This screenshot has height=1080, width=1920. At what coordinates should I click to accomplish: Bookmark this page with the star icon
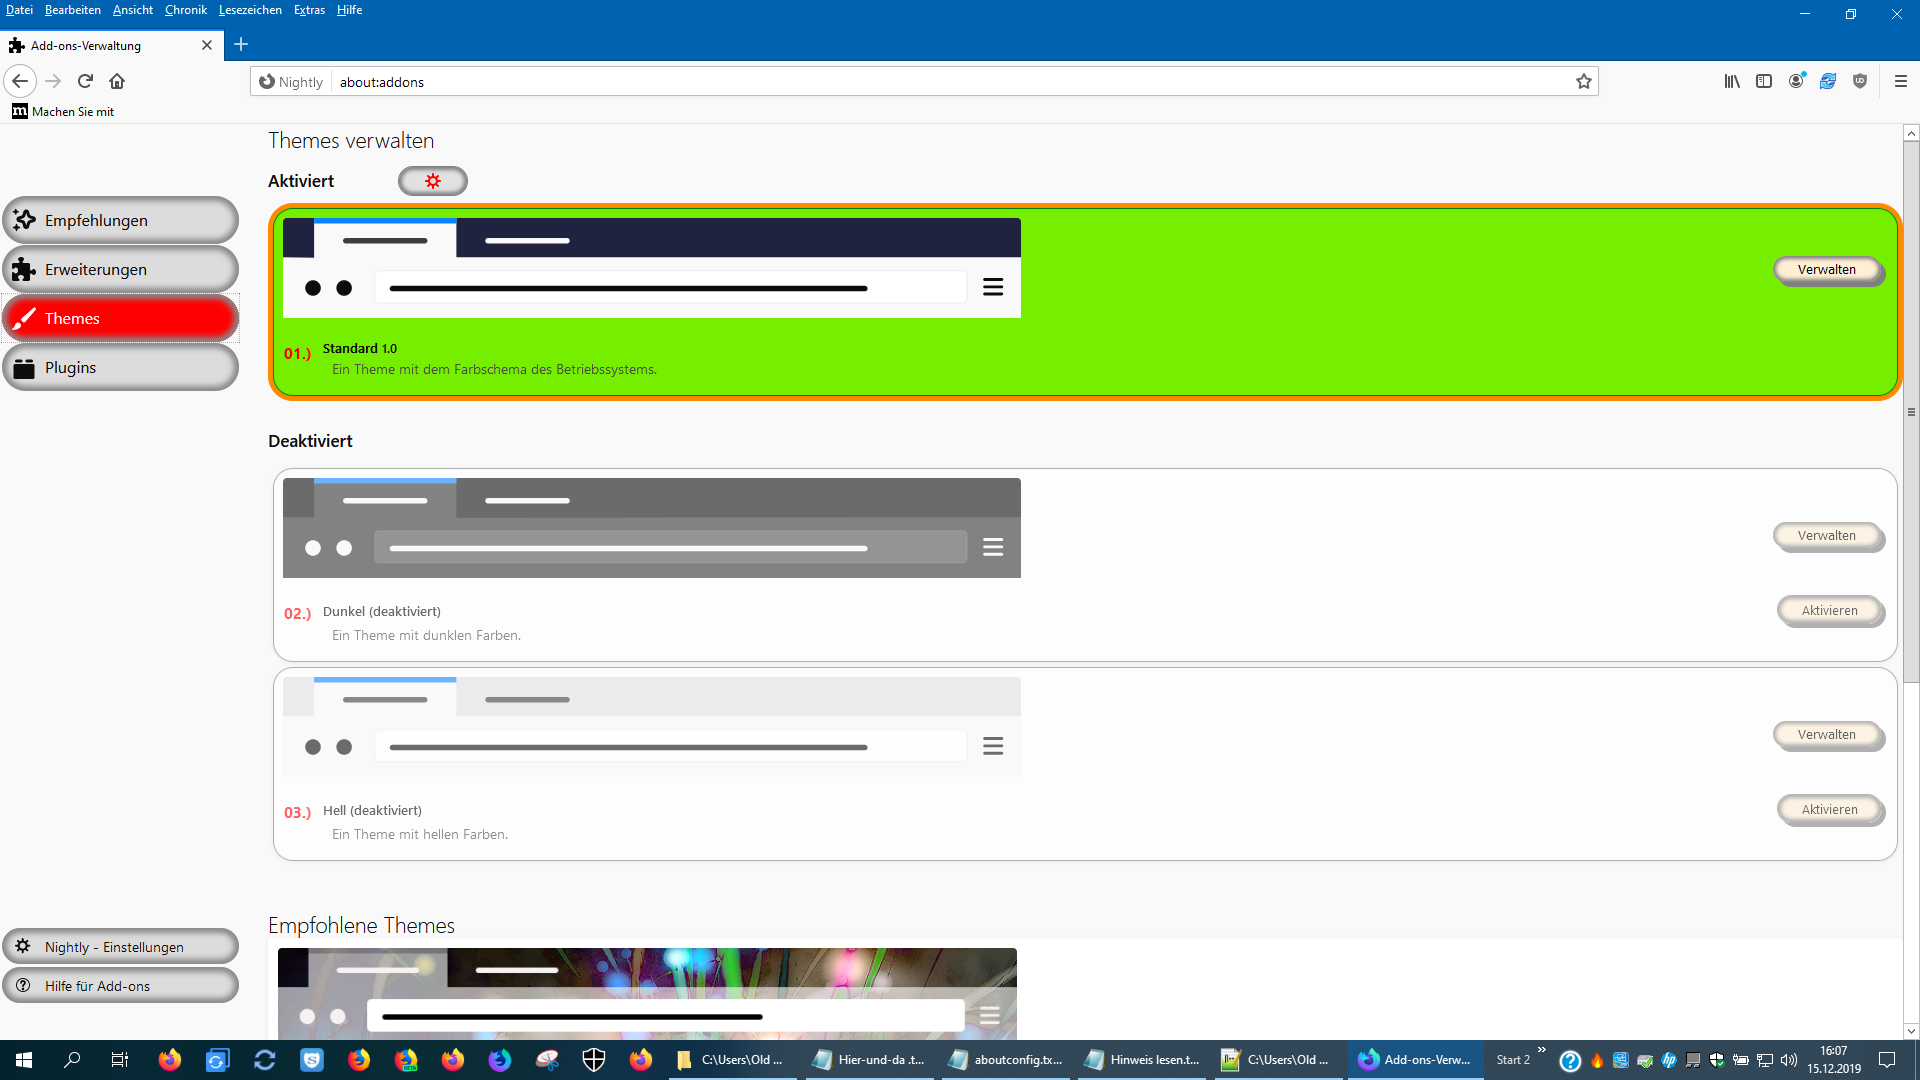pyautogui.click(x=1584, y=82)
